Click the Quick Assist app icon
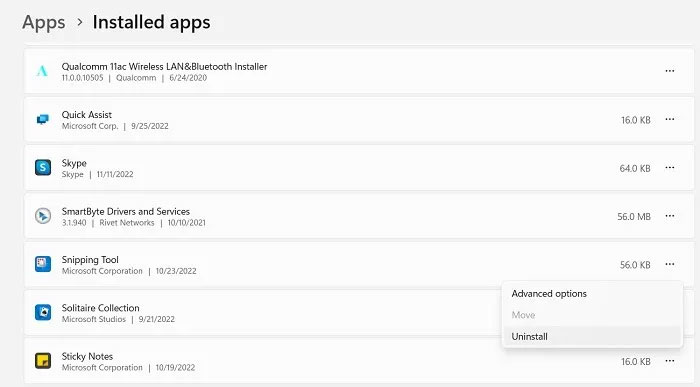This screenshot has width=700, height=387. click(43, 120)
